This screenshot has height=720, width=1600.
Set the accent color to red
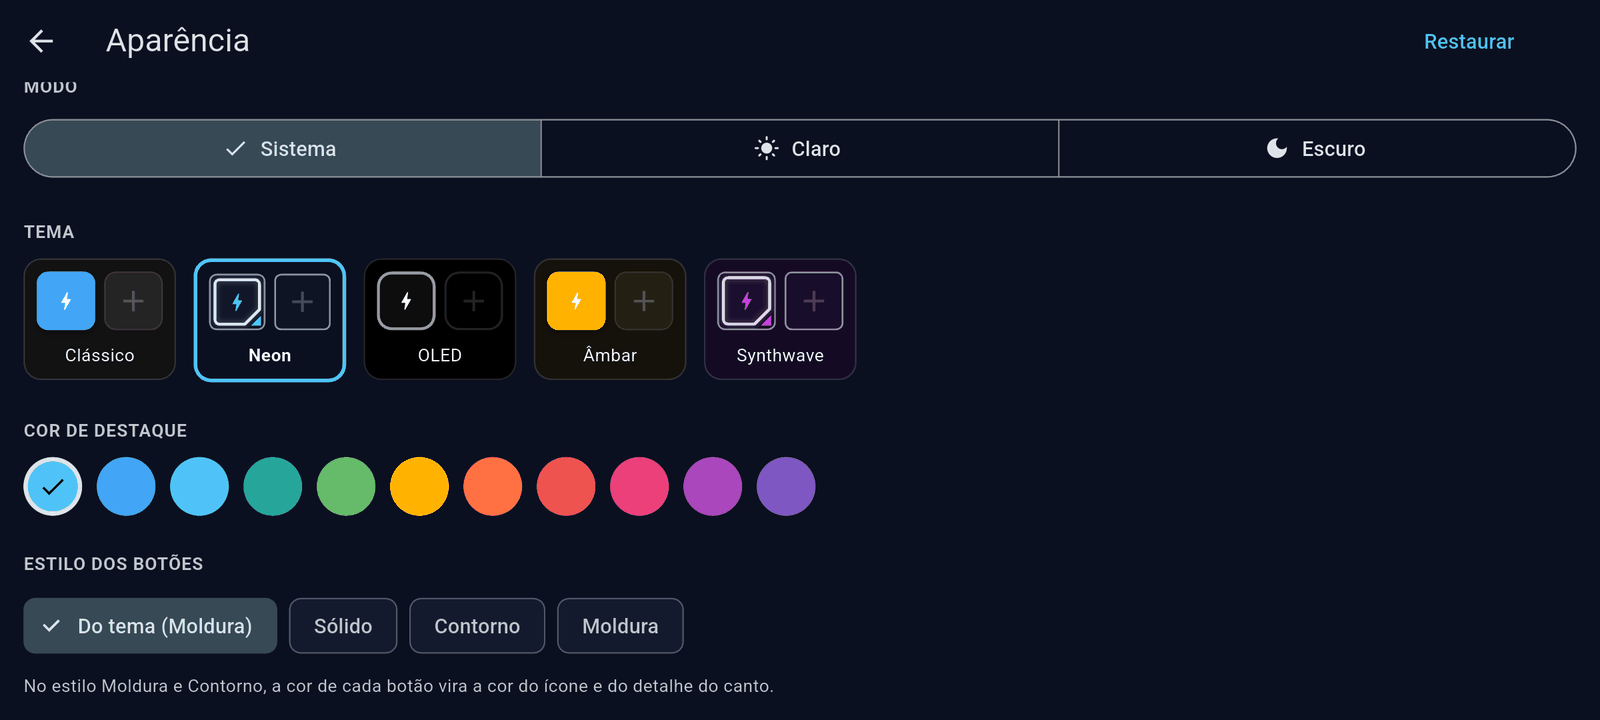click(566, 487)
